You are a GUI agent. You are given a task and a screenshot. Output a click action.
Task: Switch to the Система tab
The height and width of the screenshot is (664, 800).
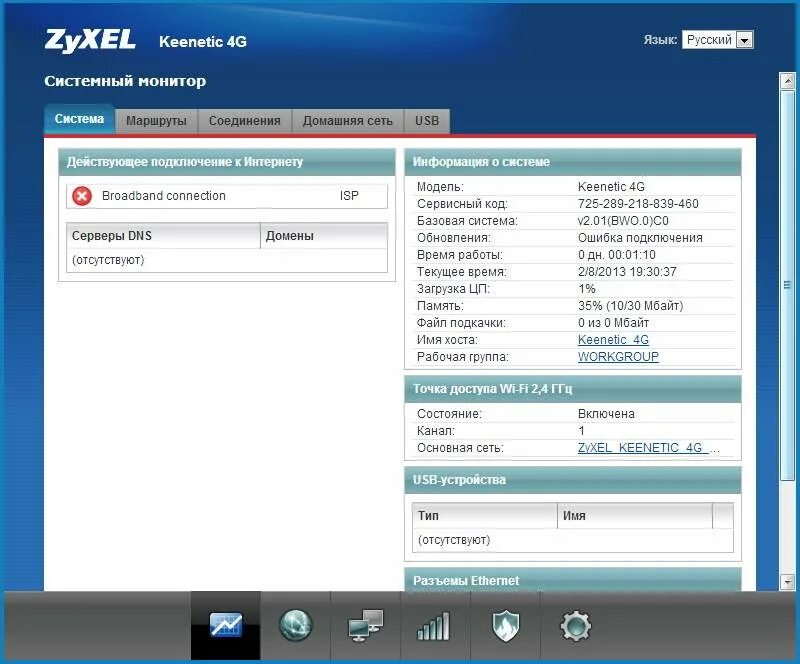(x=79, y=119)
